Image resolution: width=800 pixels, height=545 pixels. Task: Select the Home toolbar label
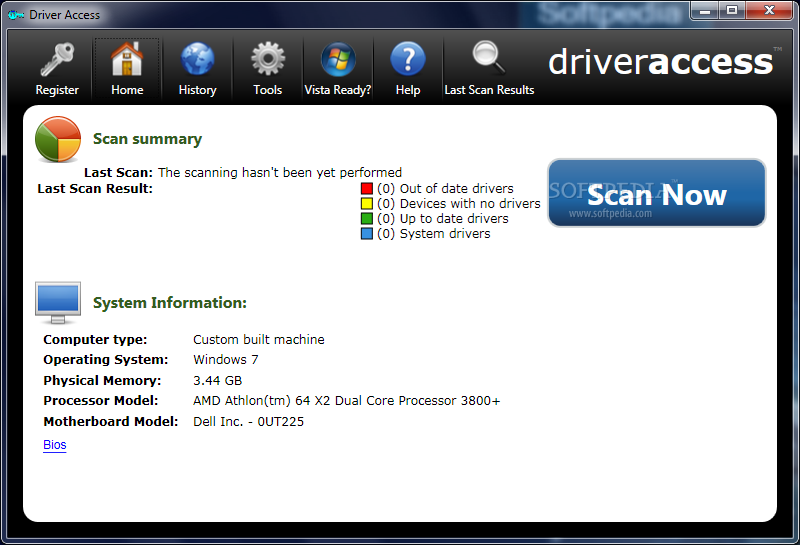(x=127, y=90)
